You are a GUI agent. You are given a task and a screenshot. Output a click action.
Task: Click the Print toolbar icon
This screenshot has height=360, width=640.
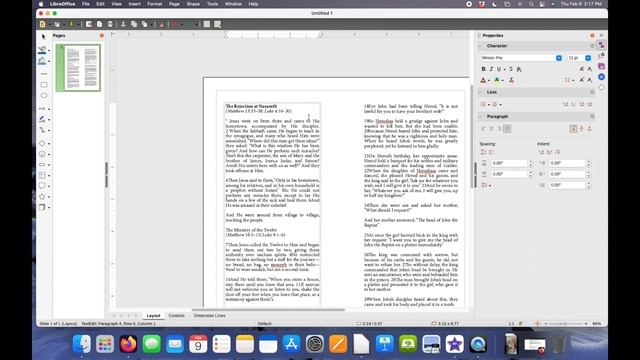point(110,24)
